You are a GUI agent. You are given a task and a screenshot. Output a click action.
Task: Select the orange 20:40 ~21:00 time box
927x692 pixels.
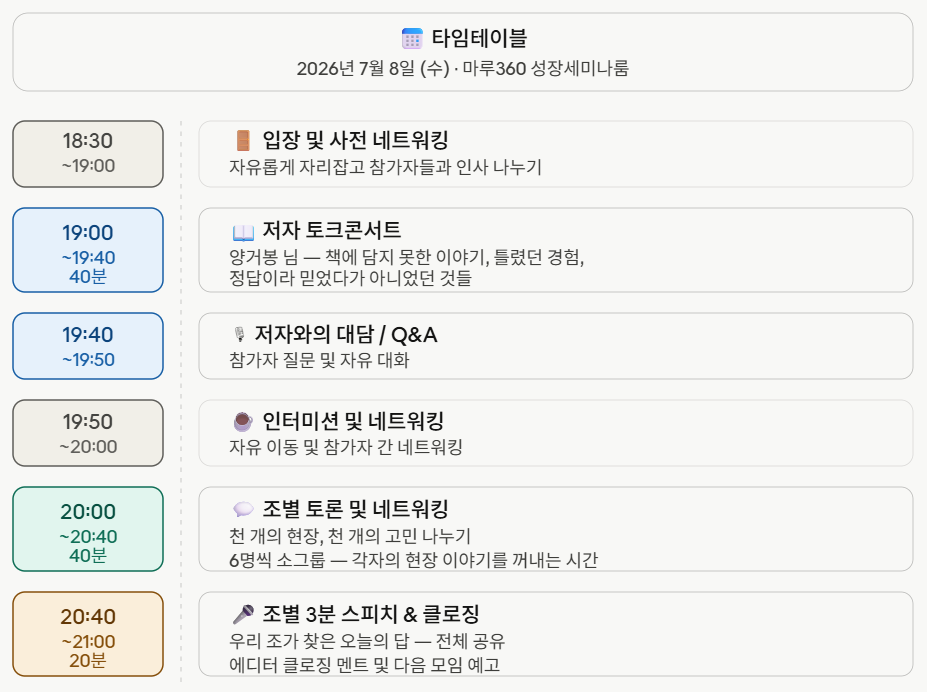[x=88, y=634]
